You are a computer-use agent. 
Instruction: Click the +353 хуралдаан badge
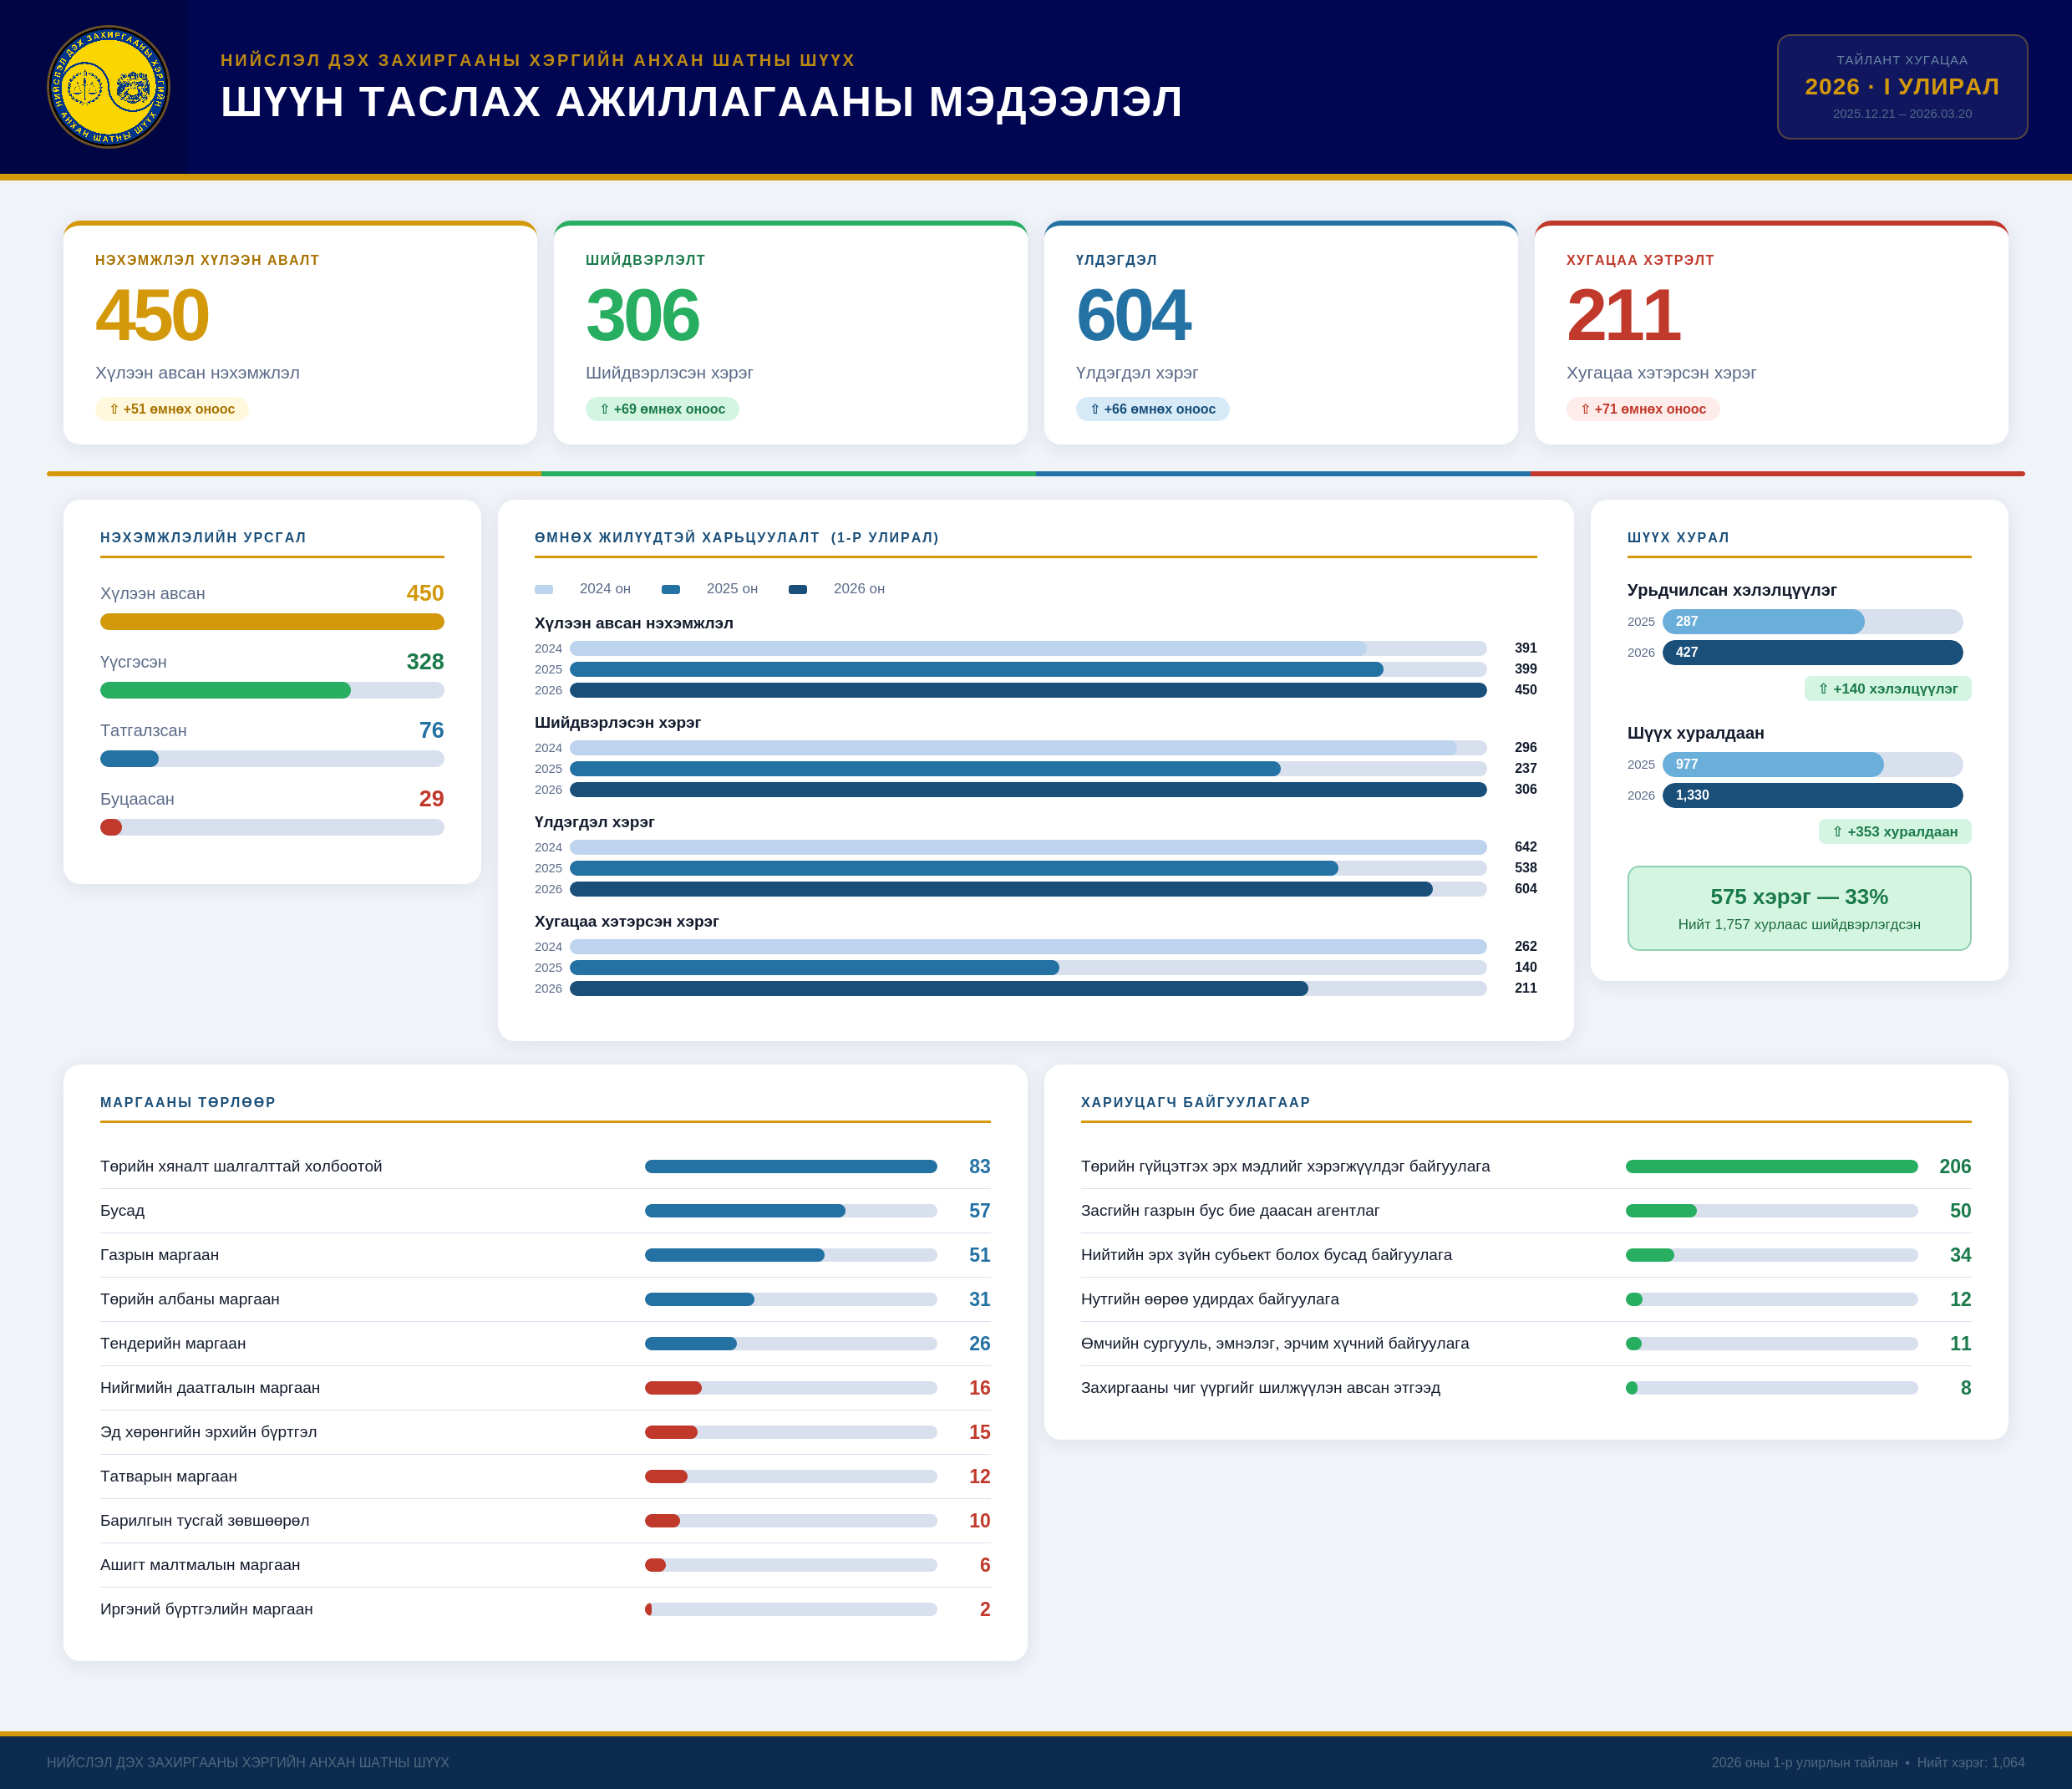(x=1894, y=832)
